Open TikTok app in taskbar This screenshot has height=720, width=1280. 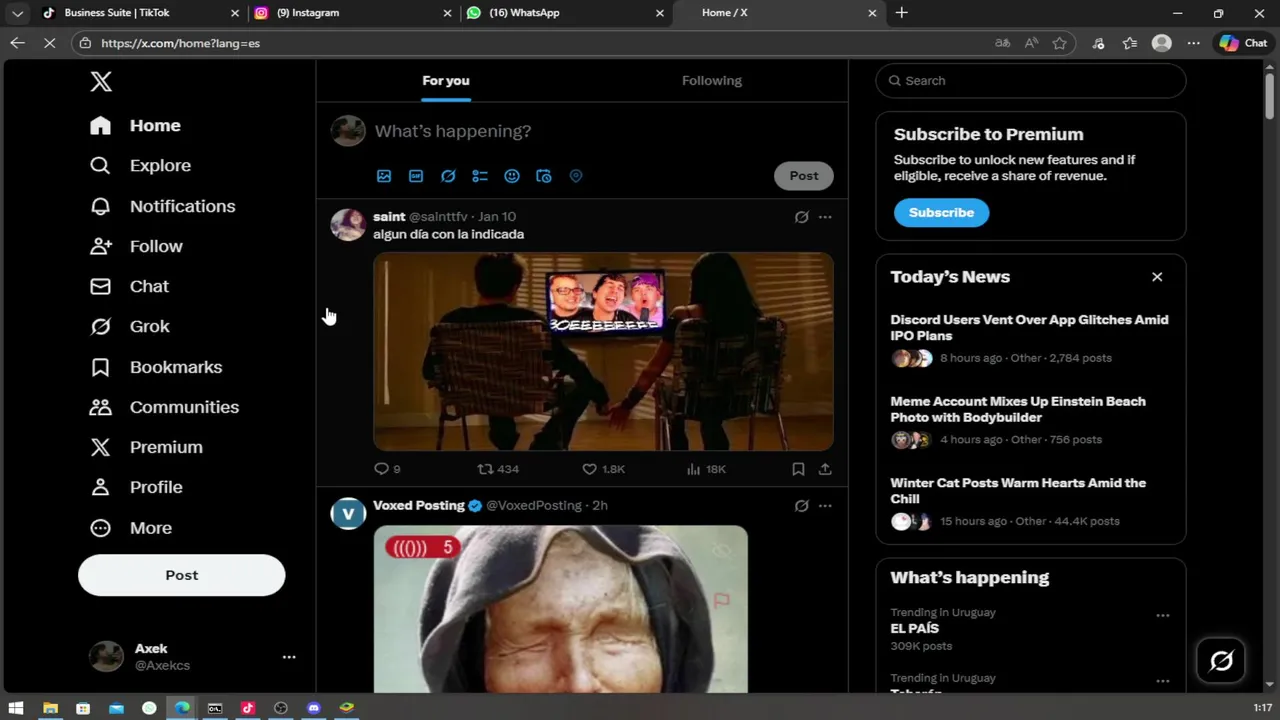click(247, 708)
